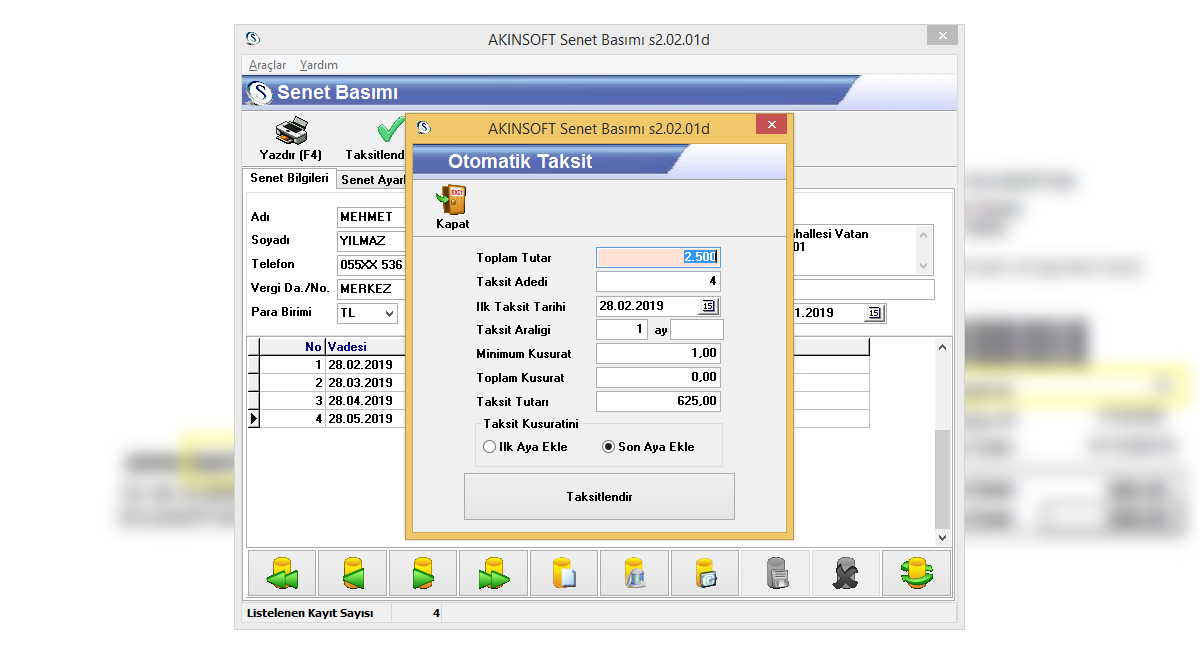This screenshot has width=1200, height=653.
Task: Switch to the Senet Bilgileri tab
Action: tap(289, 178)
